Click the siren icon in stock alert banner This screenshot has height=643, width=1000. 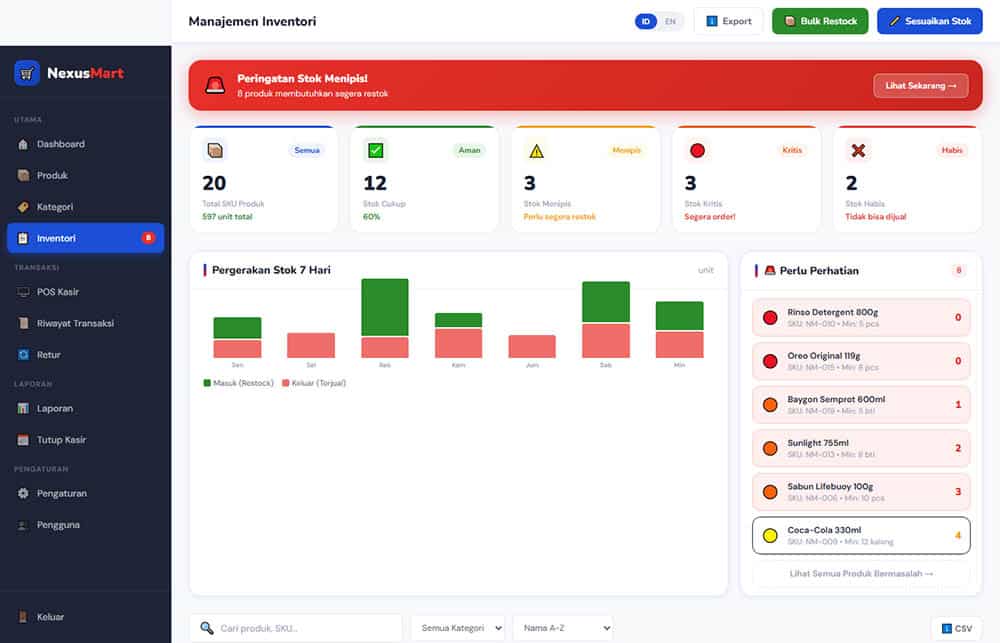pyautogui.click(x=215, y=85)
